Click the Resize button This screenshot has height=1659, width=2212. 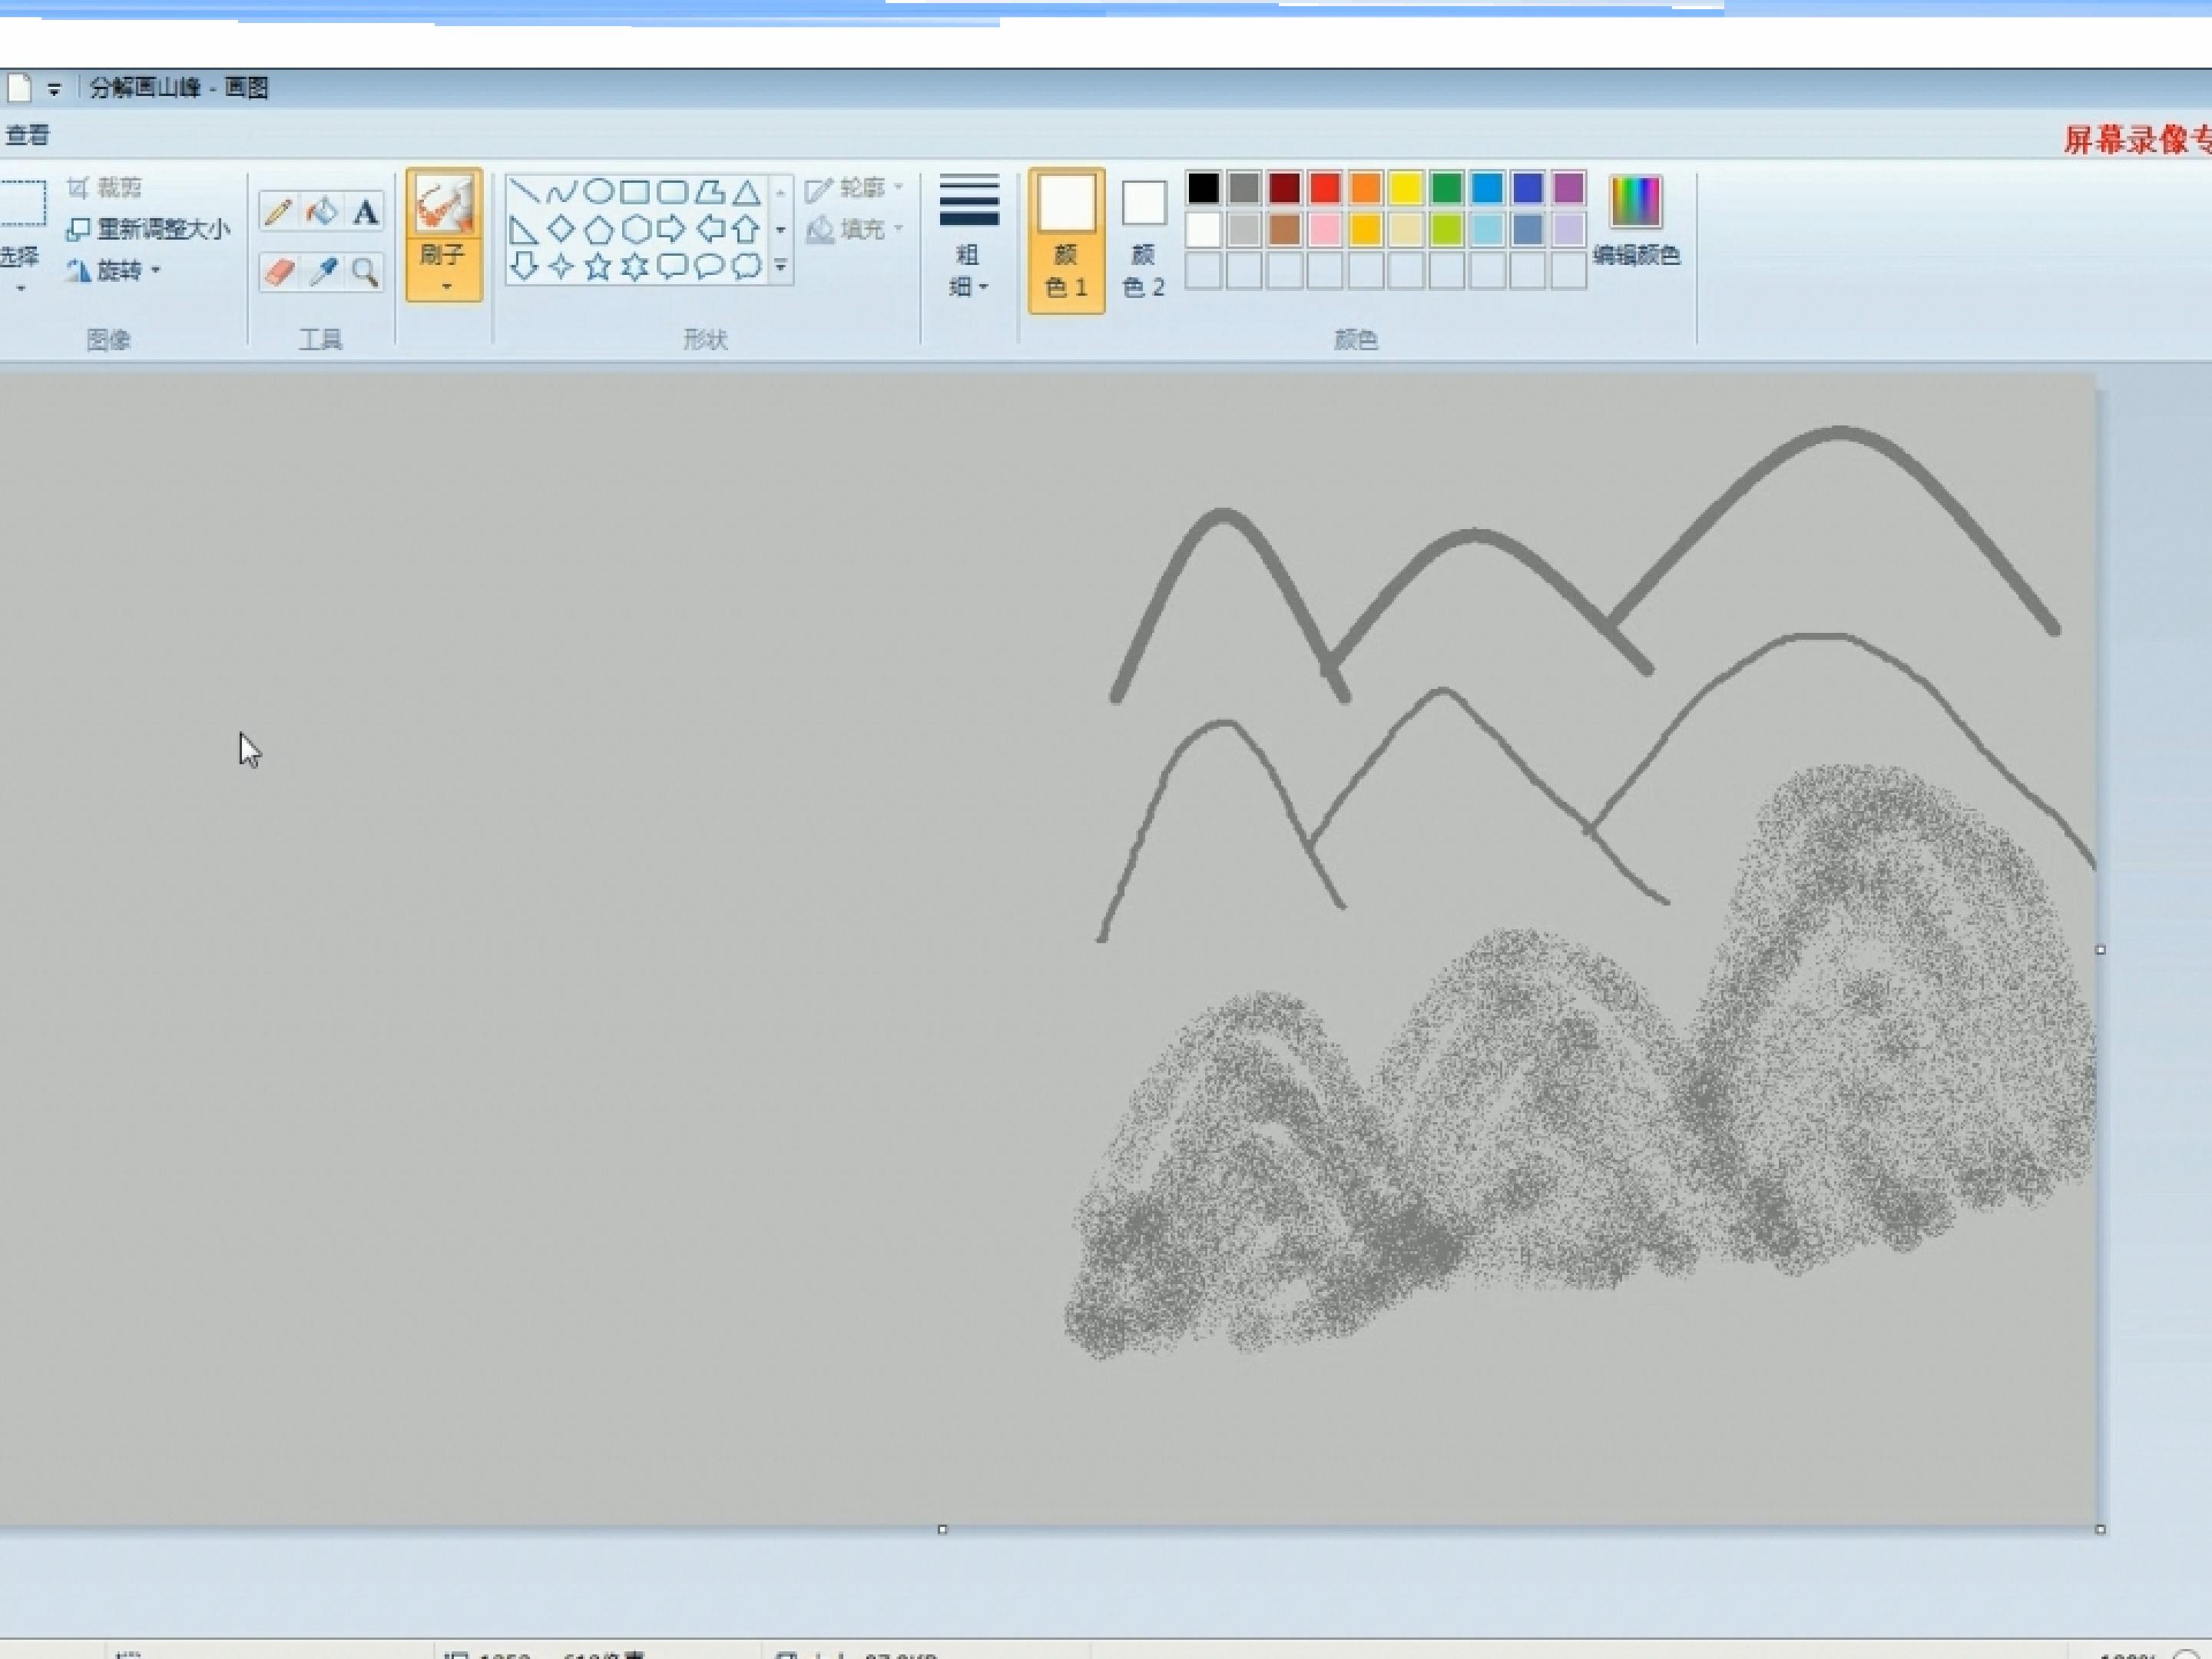[x=148, y=229]
